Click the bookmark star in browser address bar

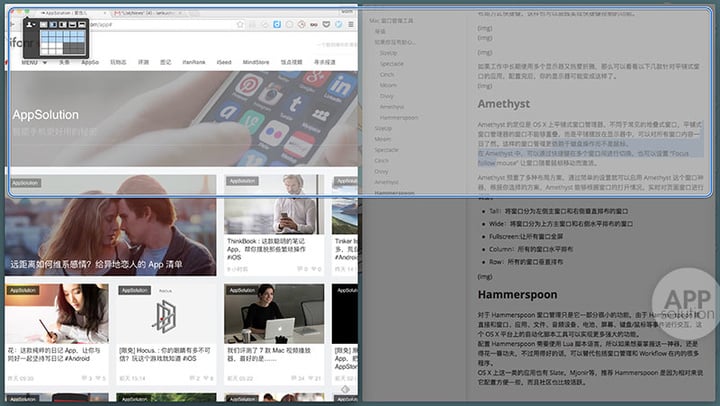[x=240, y=24]
